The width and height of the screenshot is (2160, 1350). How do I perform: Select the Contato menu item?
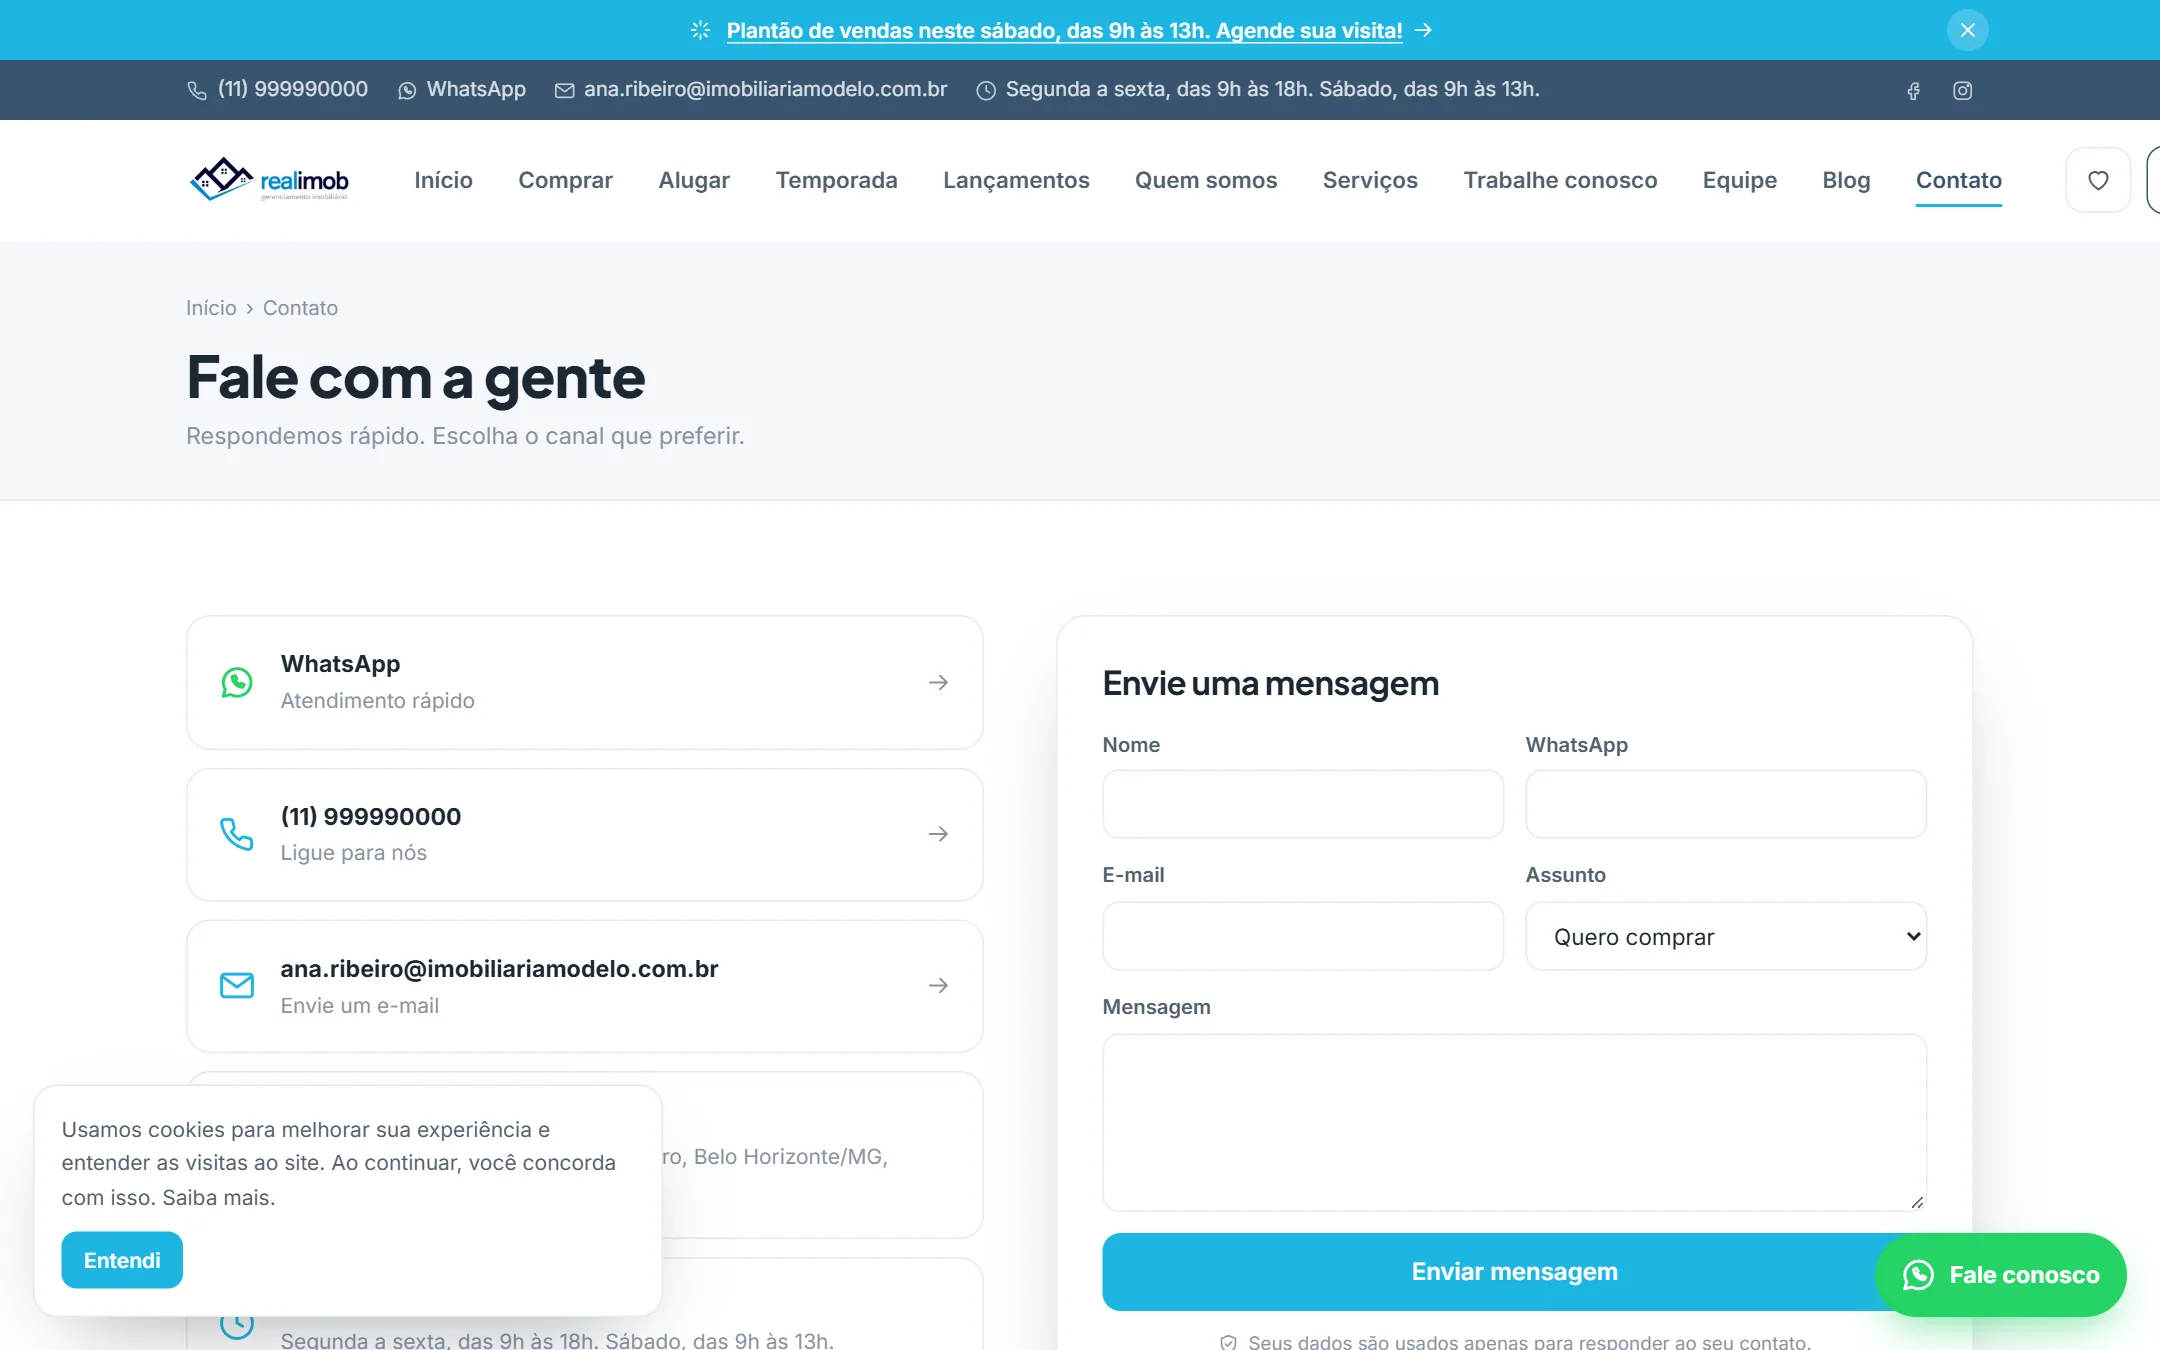click(1958, 180)
